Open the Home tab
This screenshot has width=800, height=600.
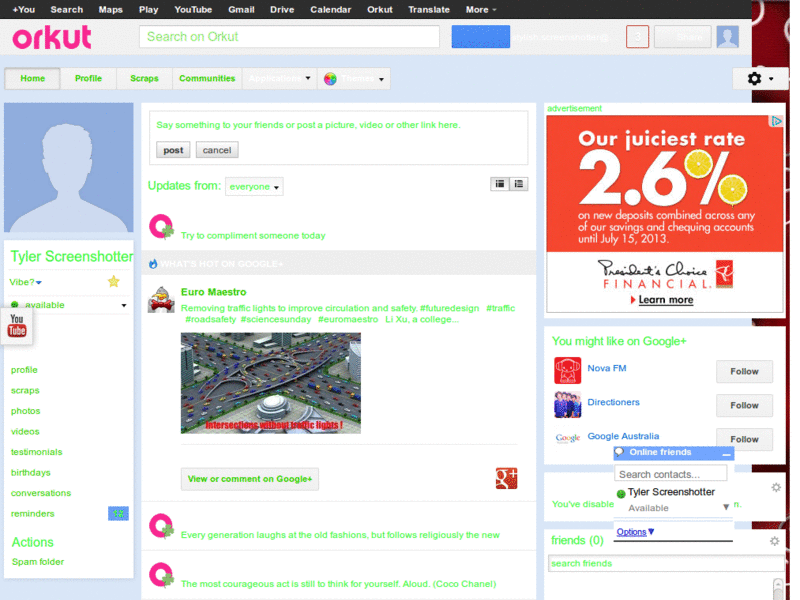[33, 79]
